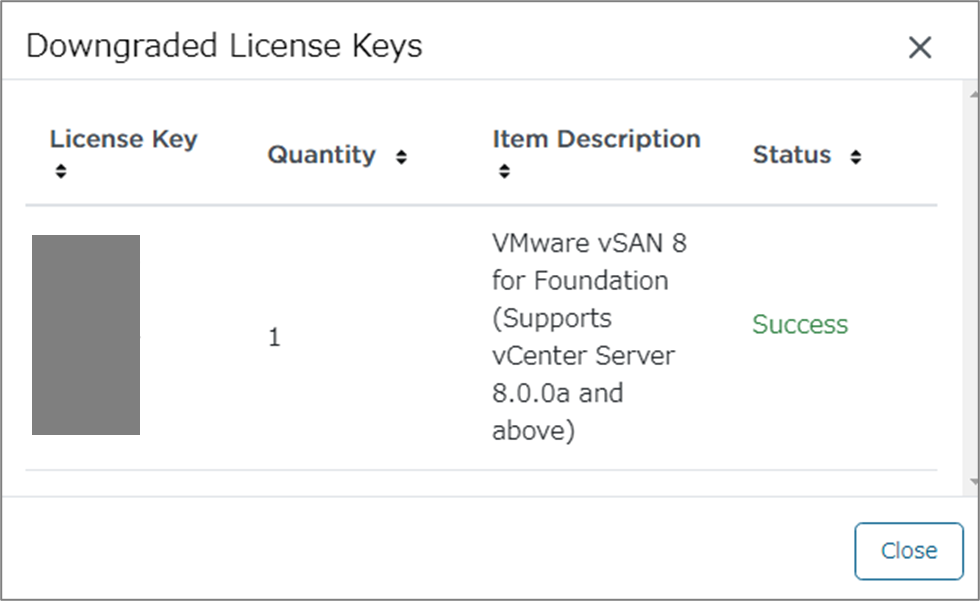Click the Quantity sort arrows icon
The width and height of the screenshot is (980, 601).
click(401, 157)
